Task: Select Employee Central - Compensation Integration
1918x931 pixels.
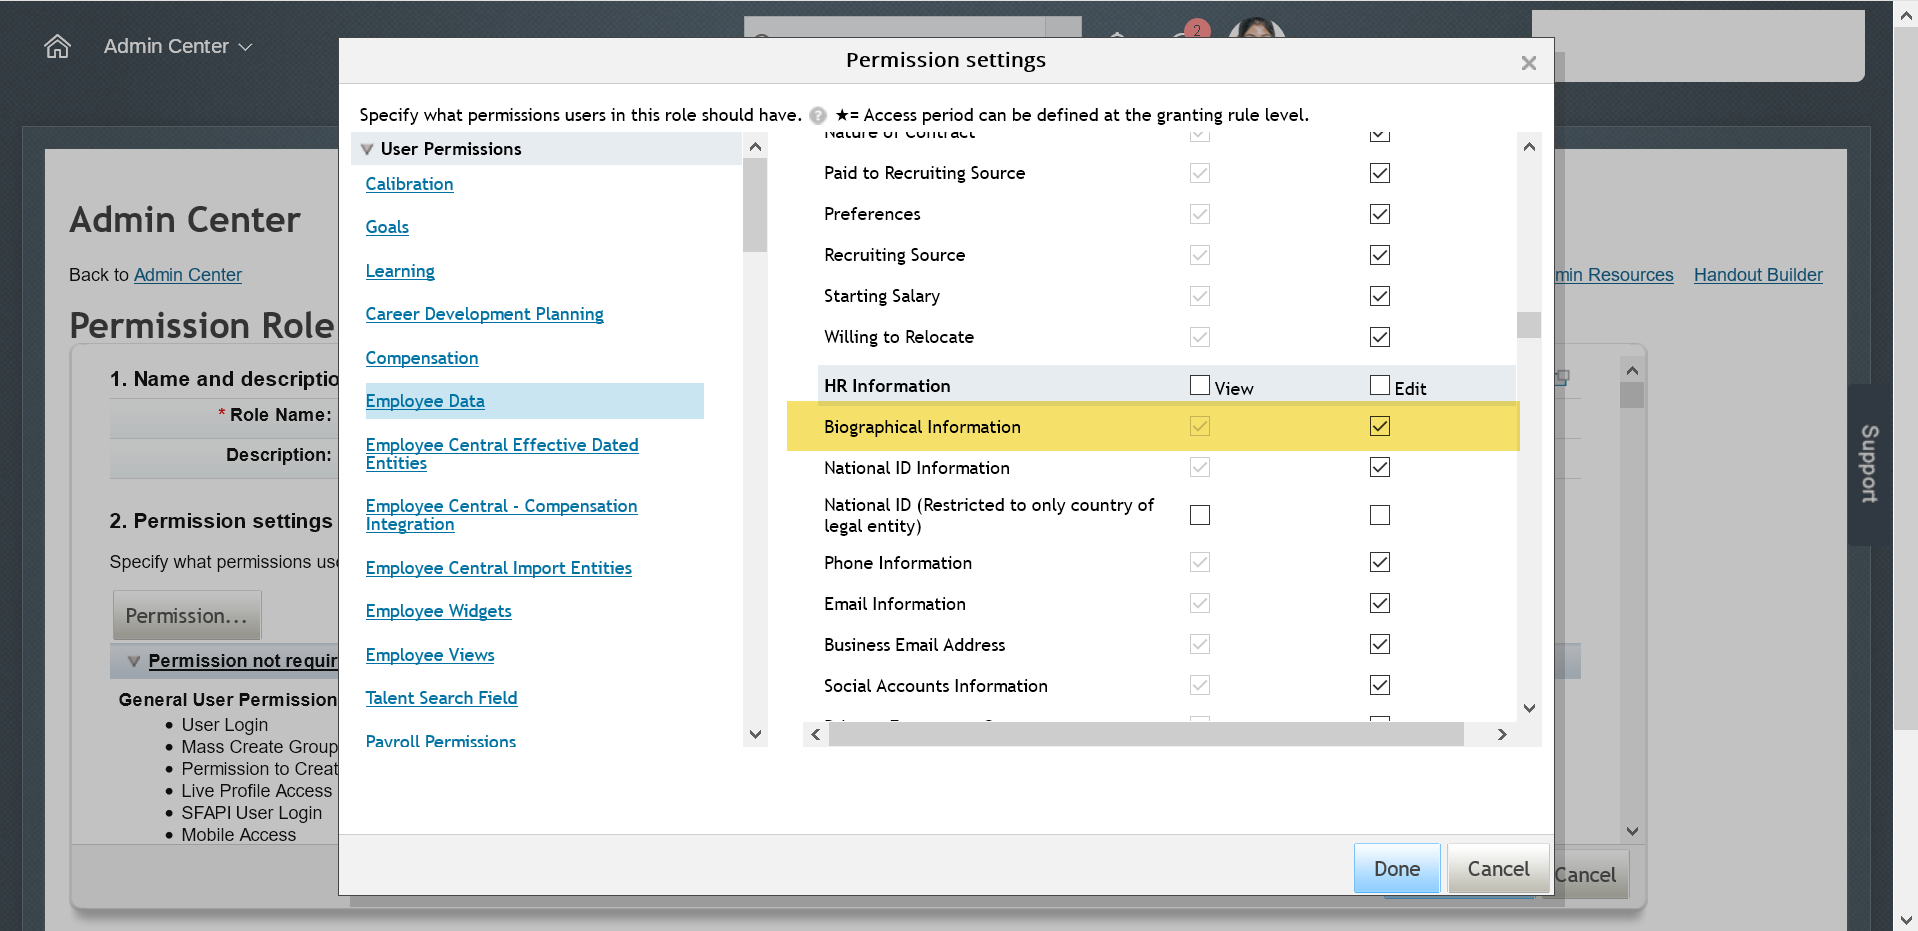Action: (x=501, y=515)
